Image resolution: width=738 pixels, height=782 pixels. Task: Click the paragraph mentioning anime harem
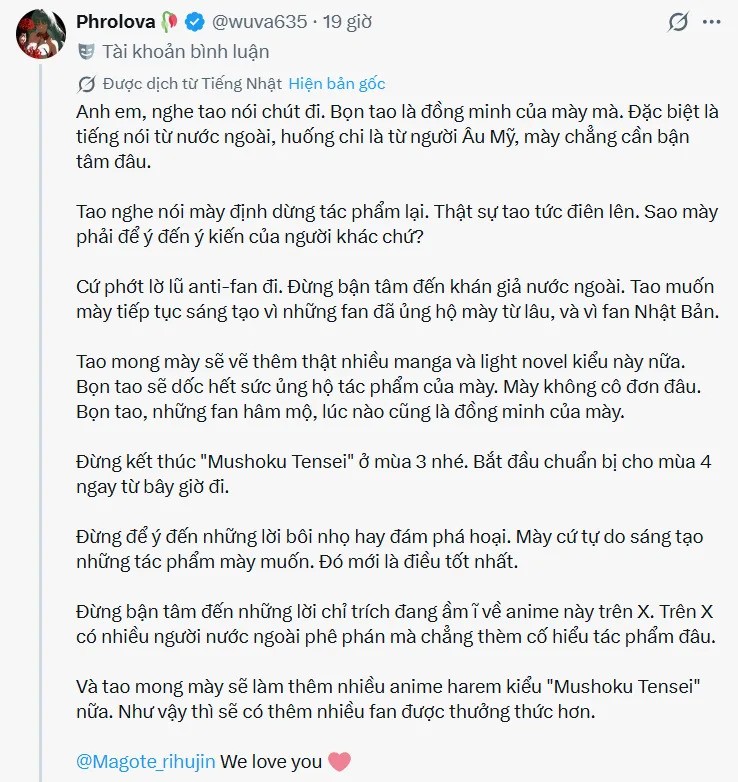388,699
